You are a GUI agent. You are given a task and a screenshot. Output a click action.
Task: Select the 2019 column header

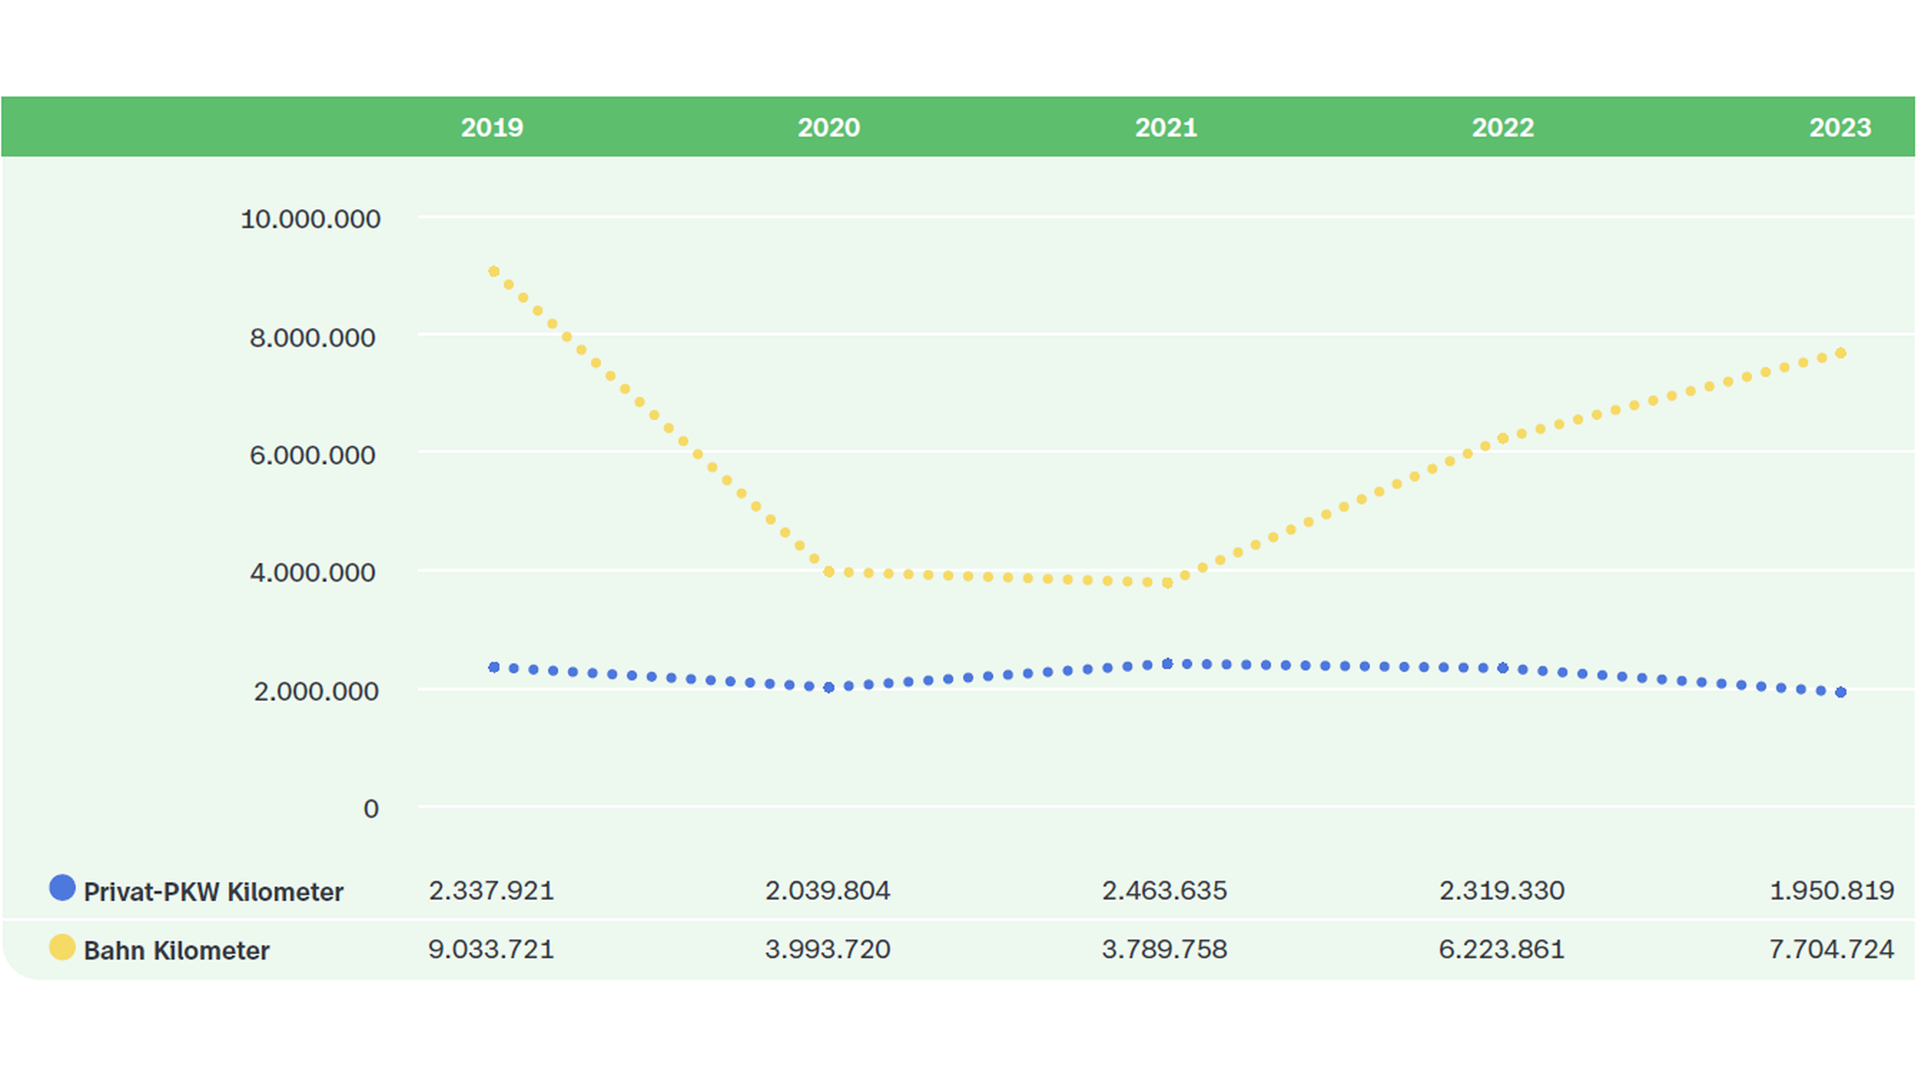click(491, 128)
